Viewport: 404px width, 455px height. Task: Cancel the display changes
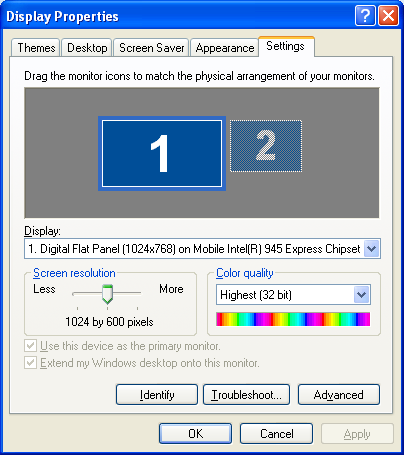pyautogui.click(x=277, y=434)
